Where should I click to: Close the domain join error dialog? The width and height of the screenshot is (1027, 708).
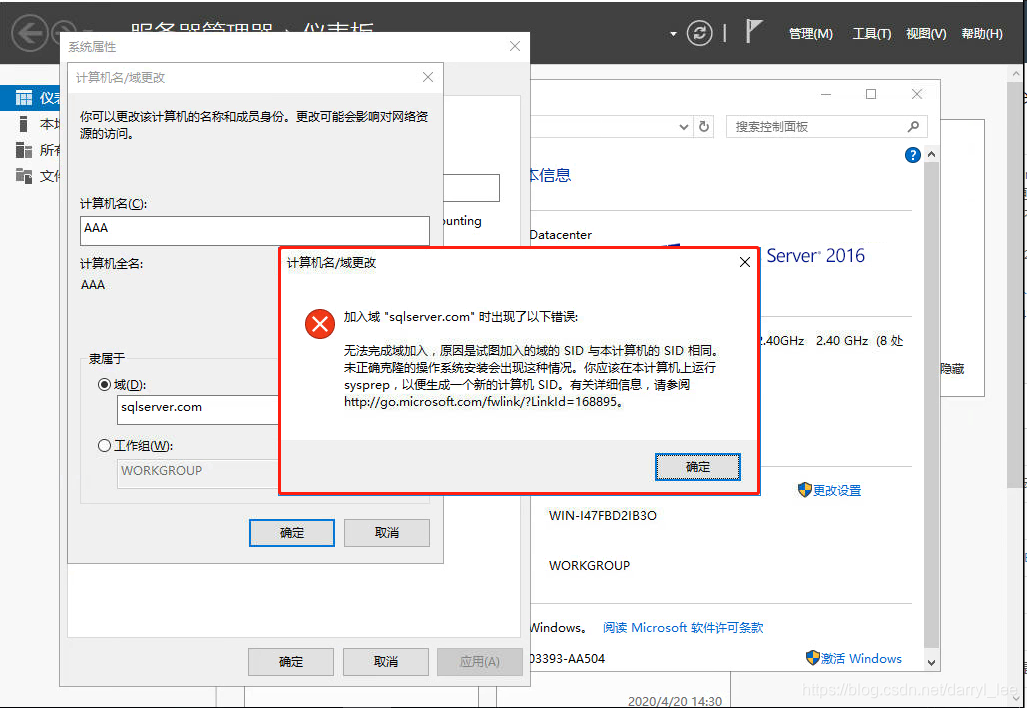tap(745, 263)
